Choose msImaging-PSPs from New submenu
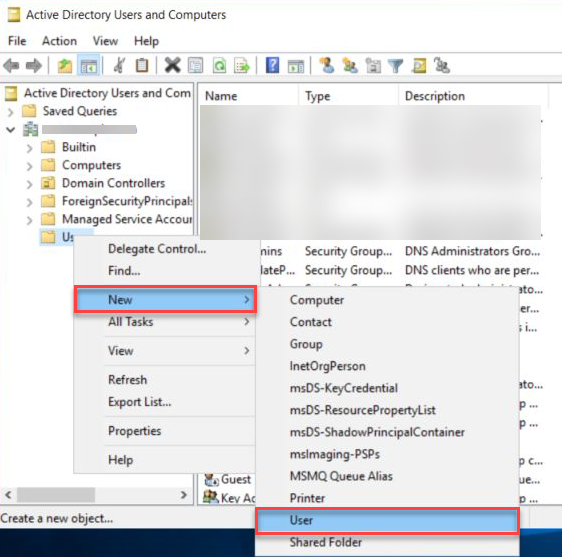562x557 pixels. click(387, 454)
